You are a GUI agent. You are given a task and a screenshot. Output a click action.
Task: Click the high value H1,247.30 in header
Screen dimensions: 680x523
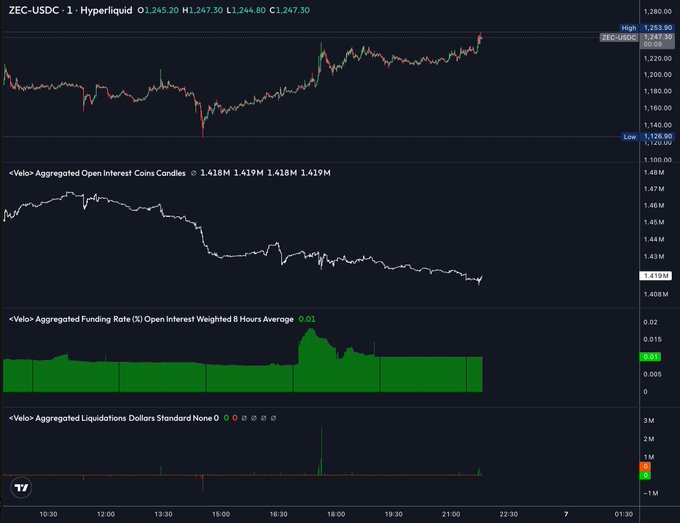[x=203, y=10]
